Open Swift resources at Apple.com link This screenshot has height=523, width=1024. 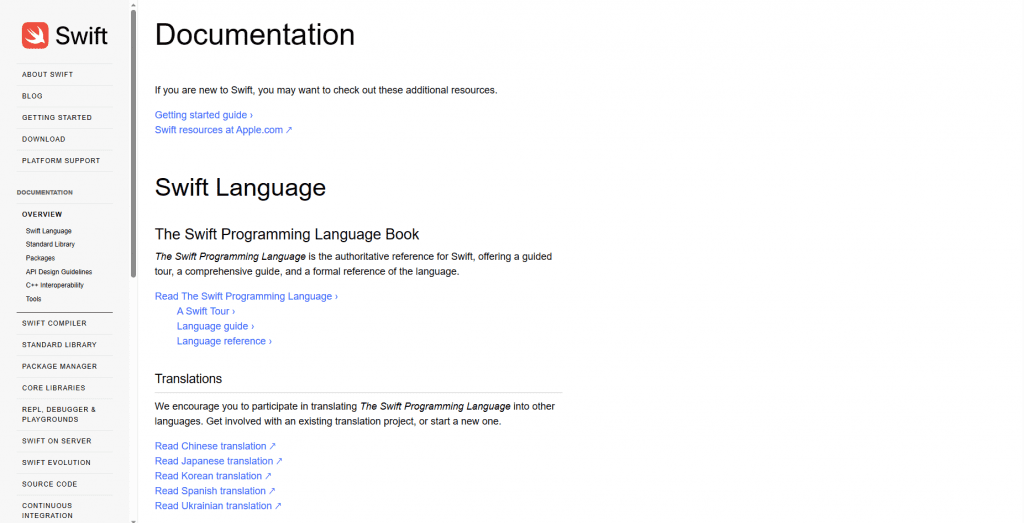tap(223, 130)
